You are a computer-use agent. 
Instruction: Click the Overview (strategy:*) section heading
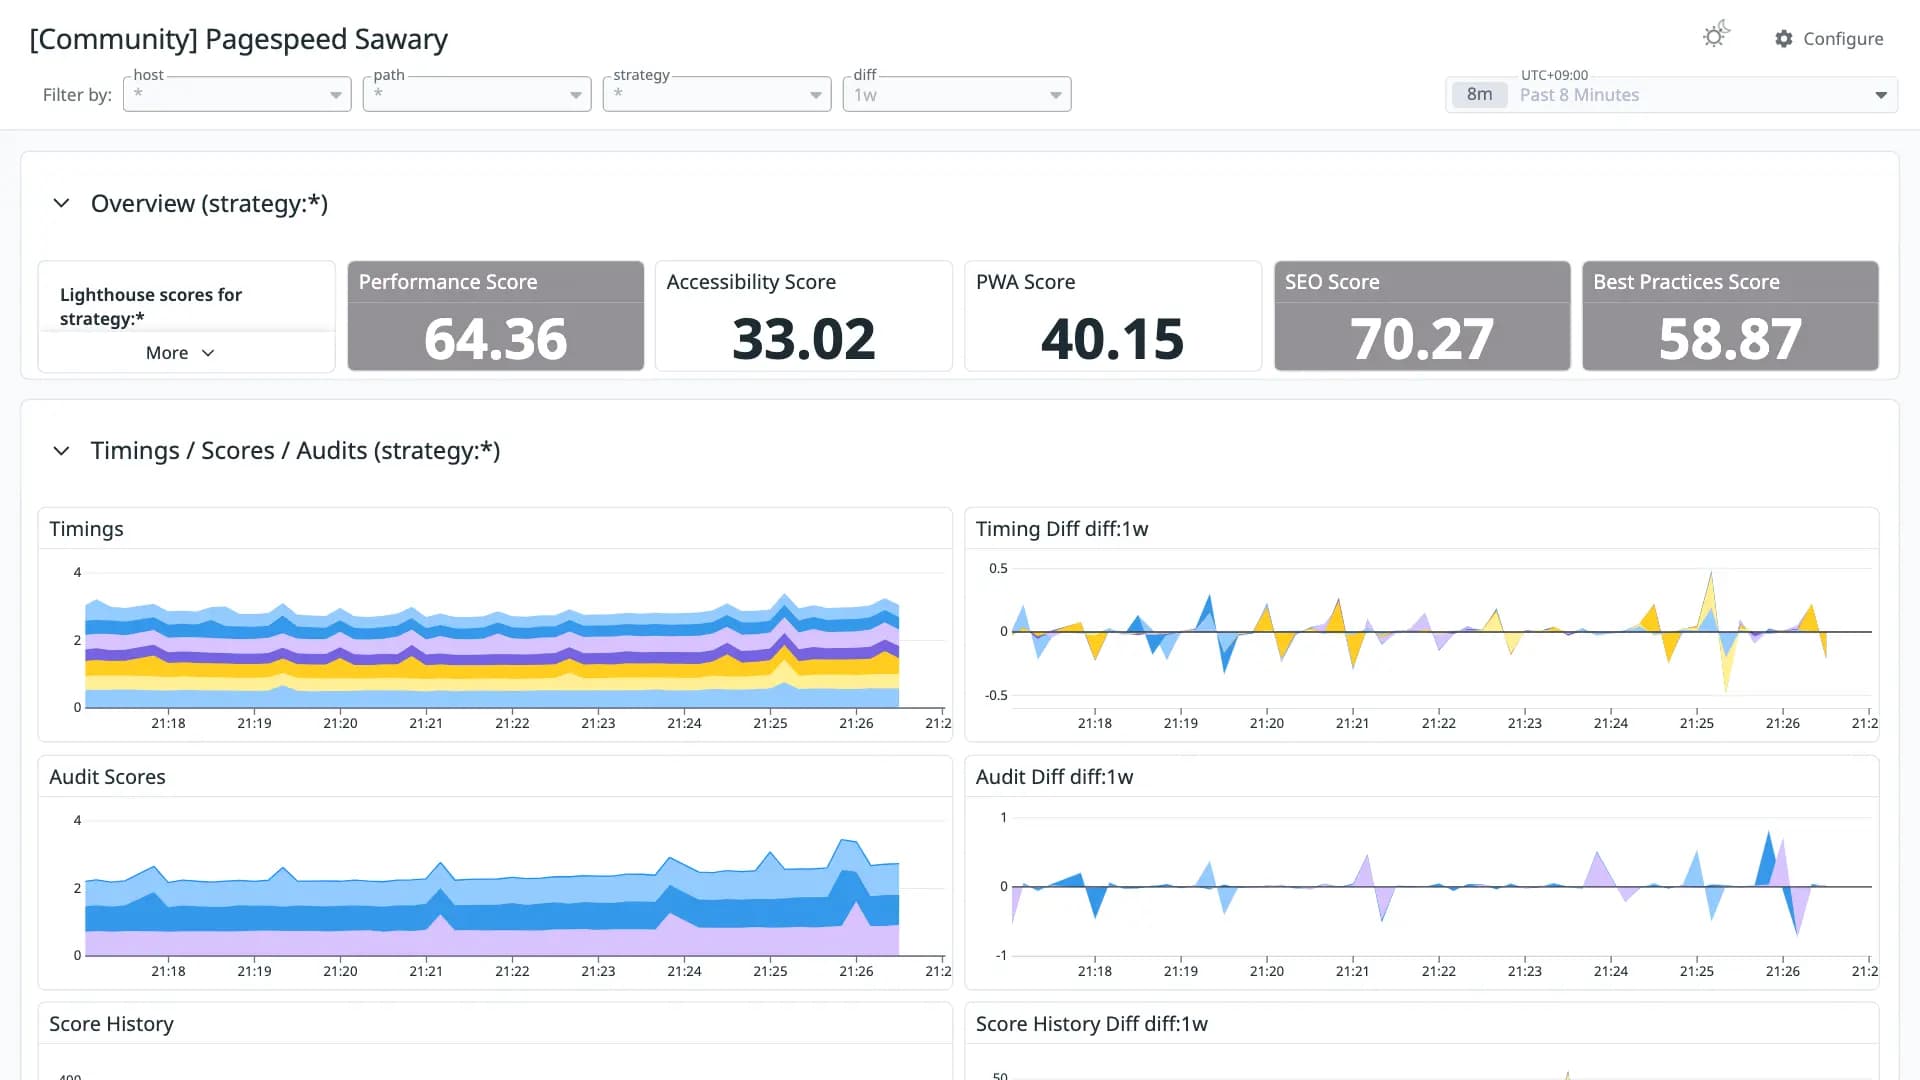tap(209, 203)
